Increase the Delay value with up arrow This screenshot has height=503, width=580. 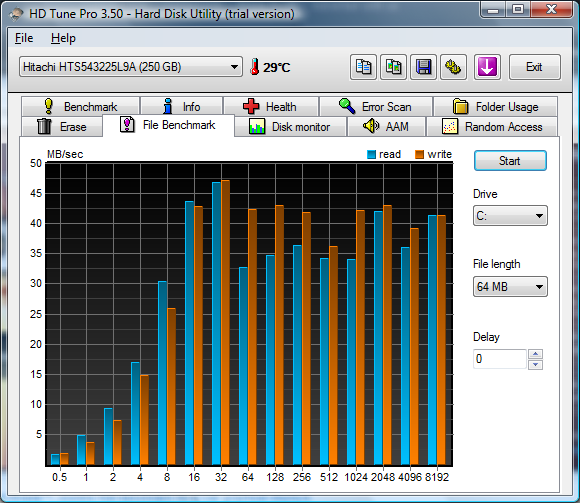tap(536, 354)
